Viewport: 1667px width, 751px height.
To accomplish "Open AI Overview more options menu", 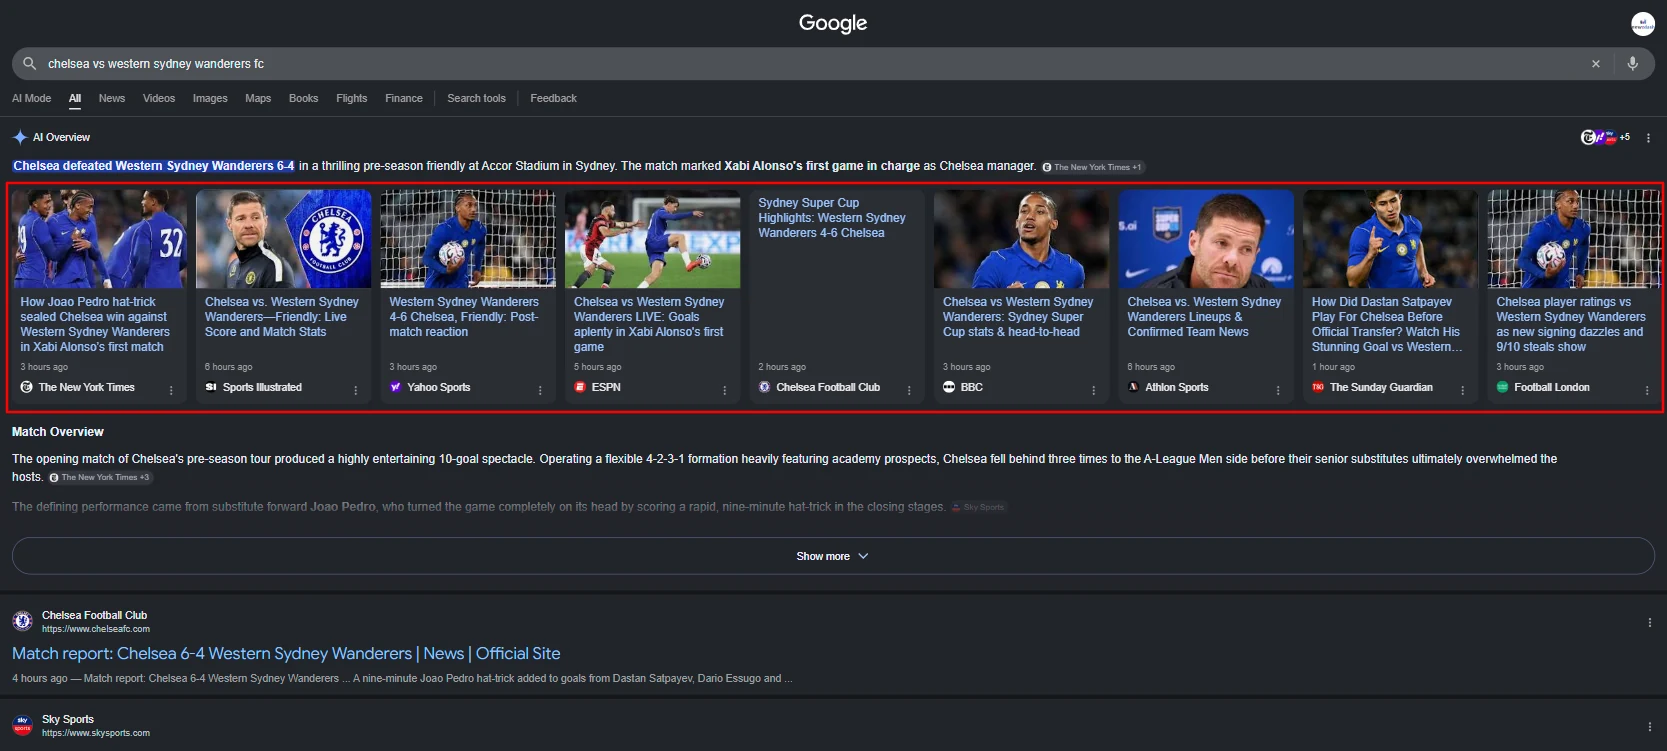I will 1649,138.
